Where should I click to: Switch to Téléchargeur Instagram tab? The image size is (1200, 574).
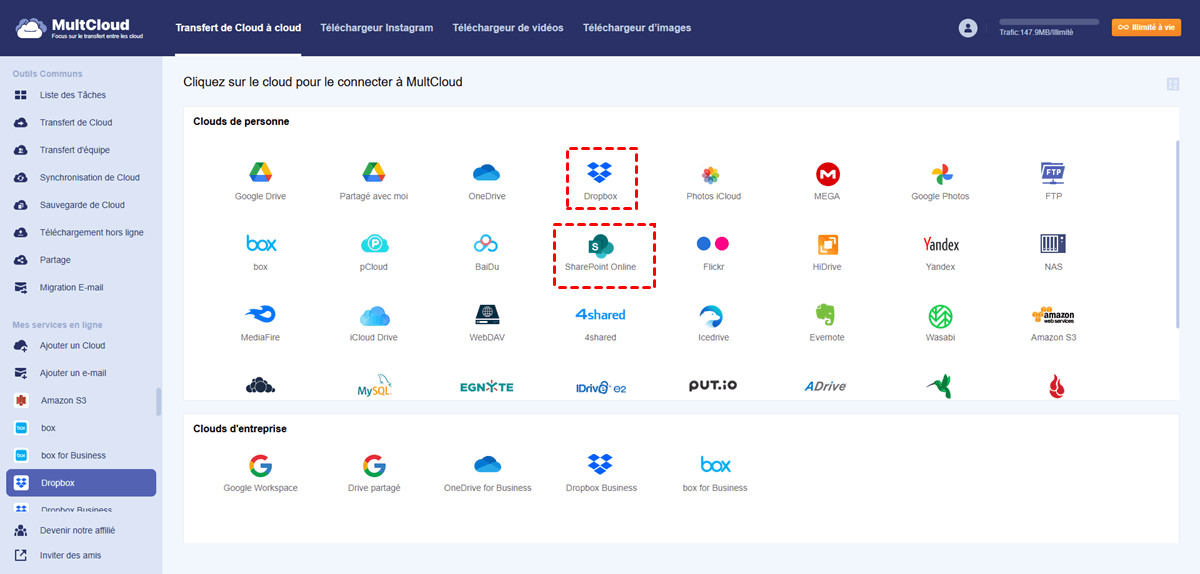coord(376,28)
